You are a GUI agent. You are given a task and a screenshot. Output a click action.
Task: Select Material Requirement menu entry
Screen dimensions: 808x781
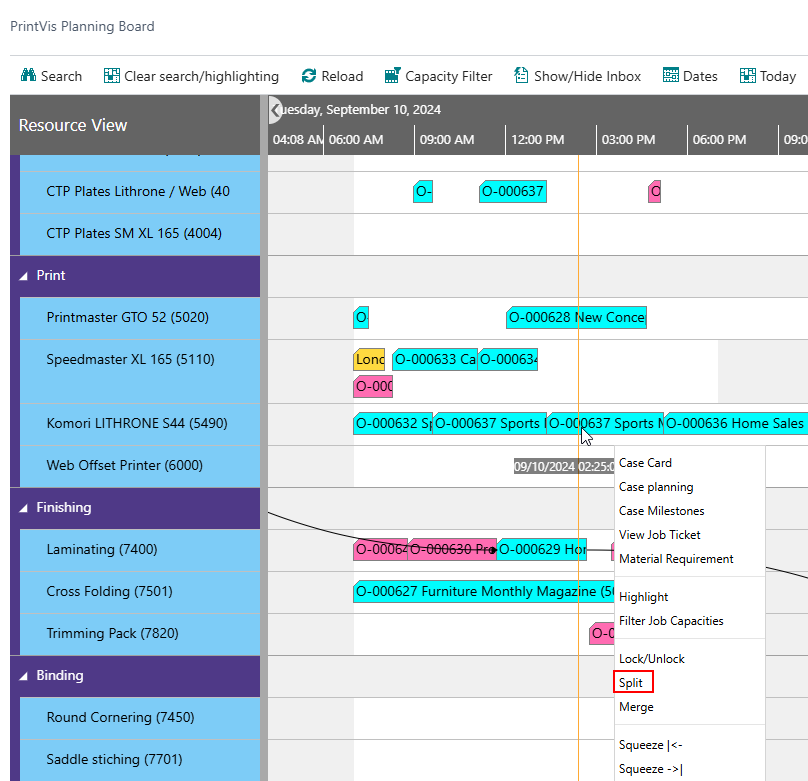pyautogui.click(x=676, y=558)
